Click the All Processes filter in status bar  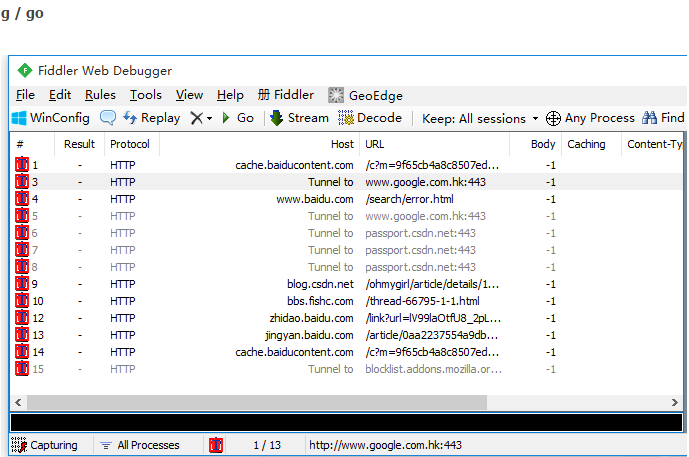140,445
